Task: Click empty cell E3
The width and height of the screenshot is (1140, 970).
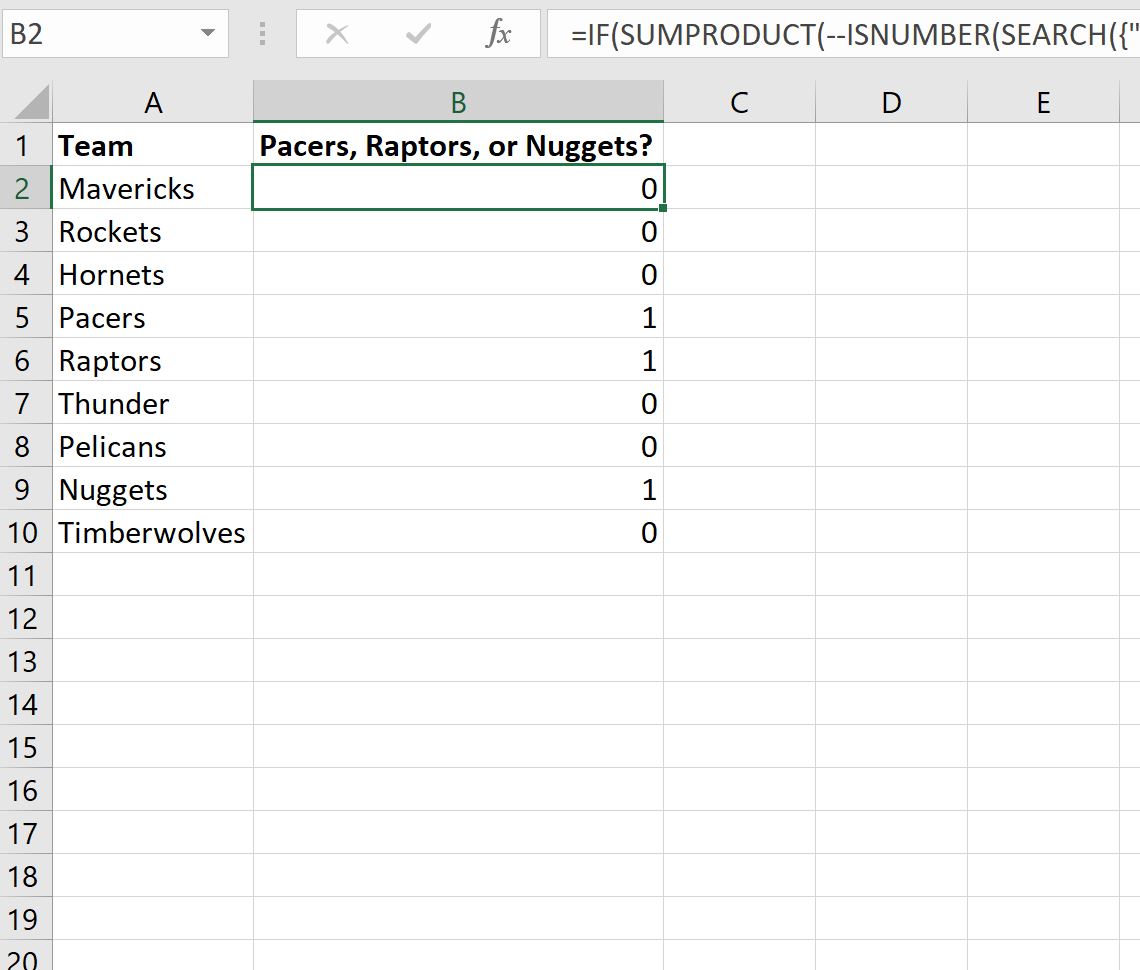Action: (1043, 231)
